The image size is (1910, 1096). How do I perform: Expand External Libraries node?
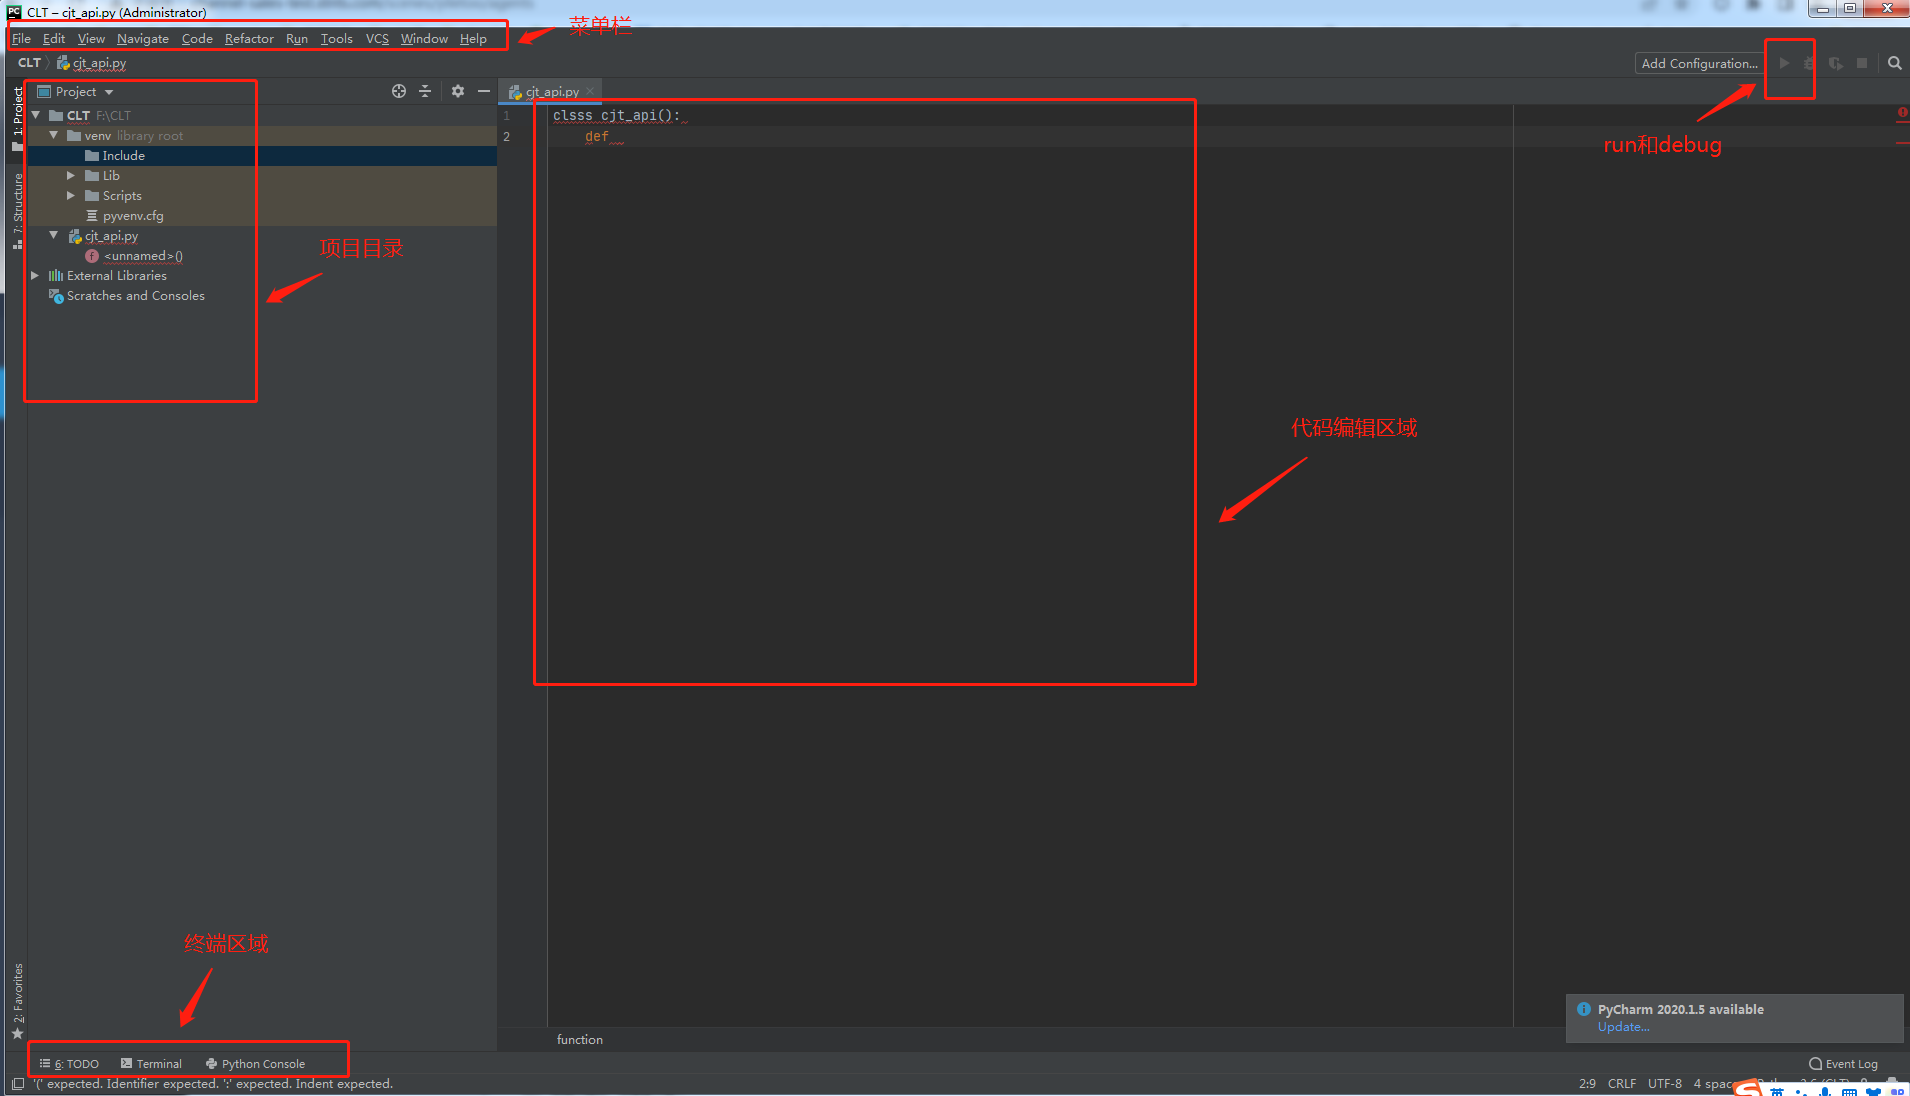(35, 275)
